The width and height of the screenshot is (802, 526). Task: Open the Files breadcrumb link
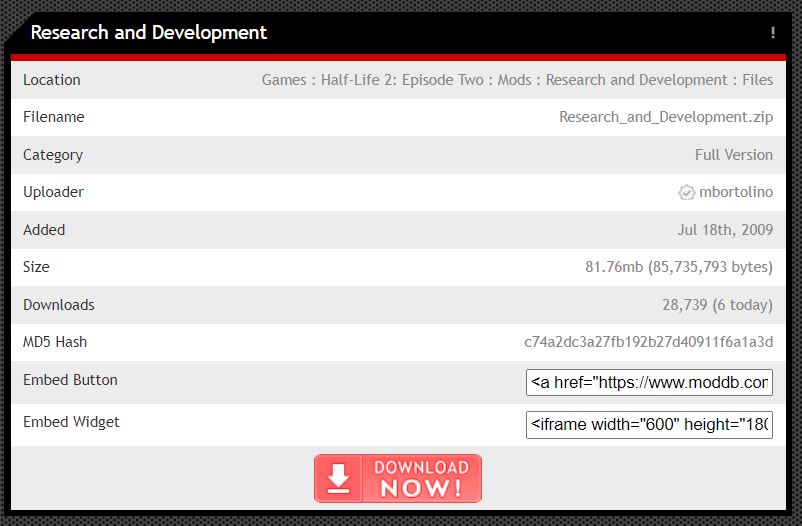[758, 80]
